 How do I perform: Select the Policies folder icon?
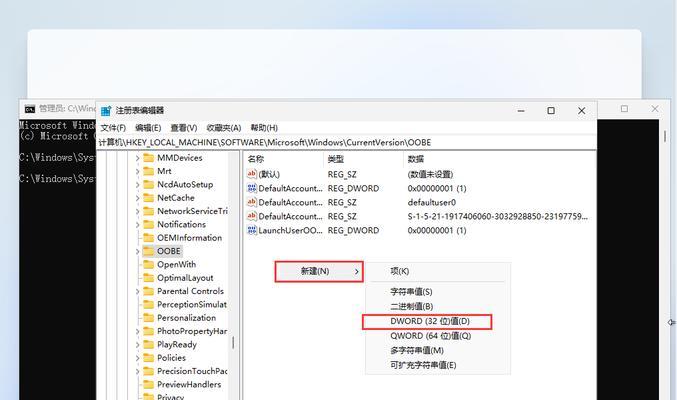pyautogui.click(x=149, y=358)
